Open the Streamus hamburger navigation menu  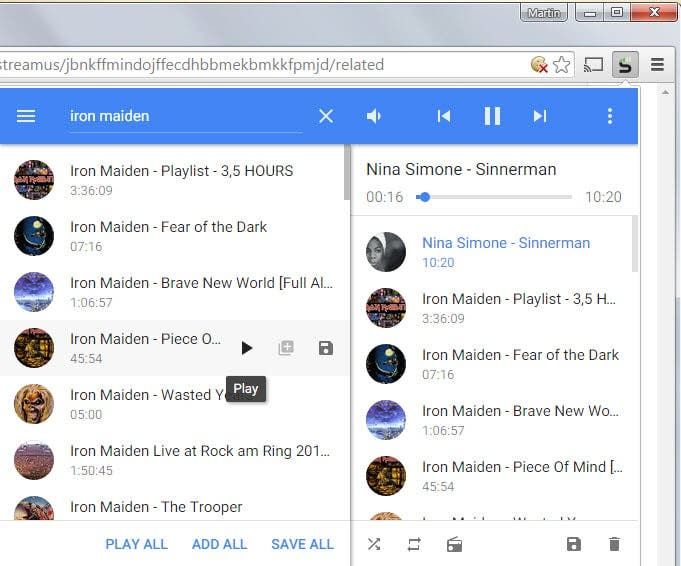(26, 116)
